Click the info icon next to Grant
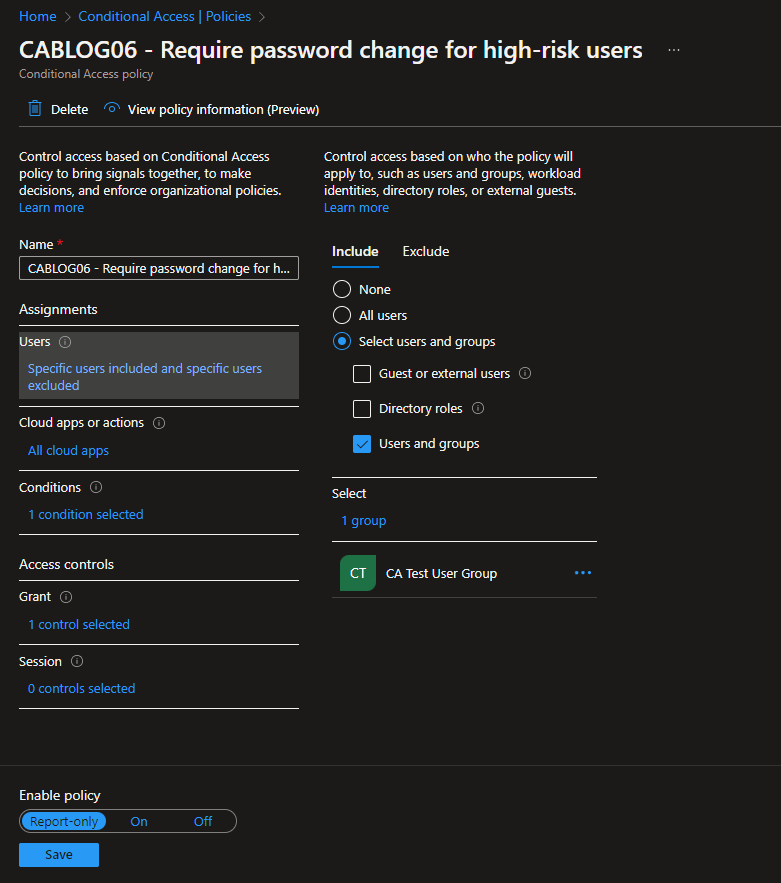The width and height of the screenshot is (781, 883). (x=66, y=597)
